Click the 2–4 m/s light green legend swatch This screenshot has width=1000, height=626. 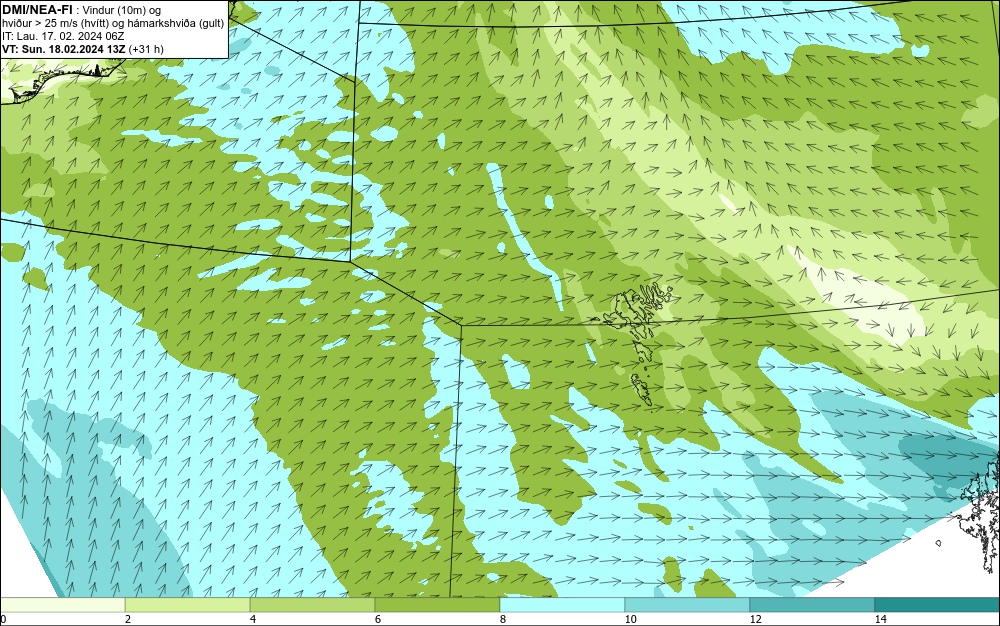pyautogui.click(x=188, y=605)
